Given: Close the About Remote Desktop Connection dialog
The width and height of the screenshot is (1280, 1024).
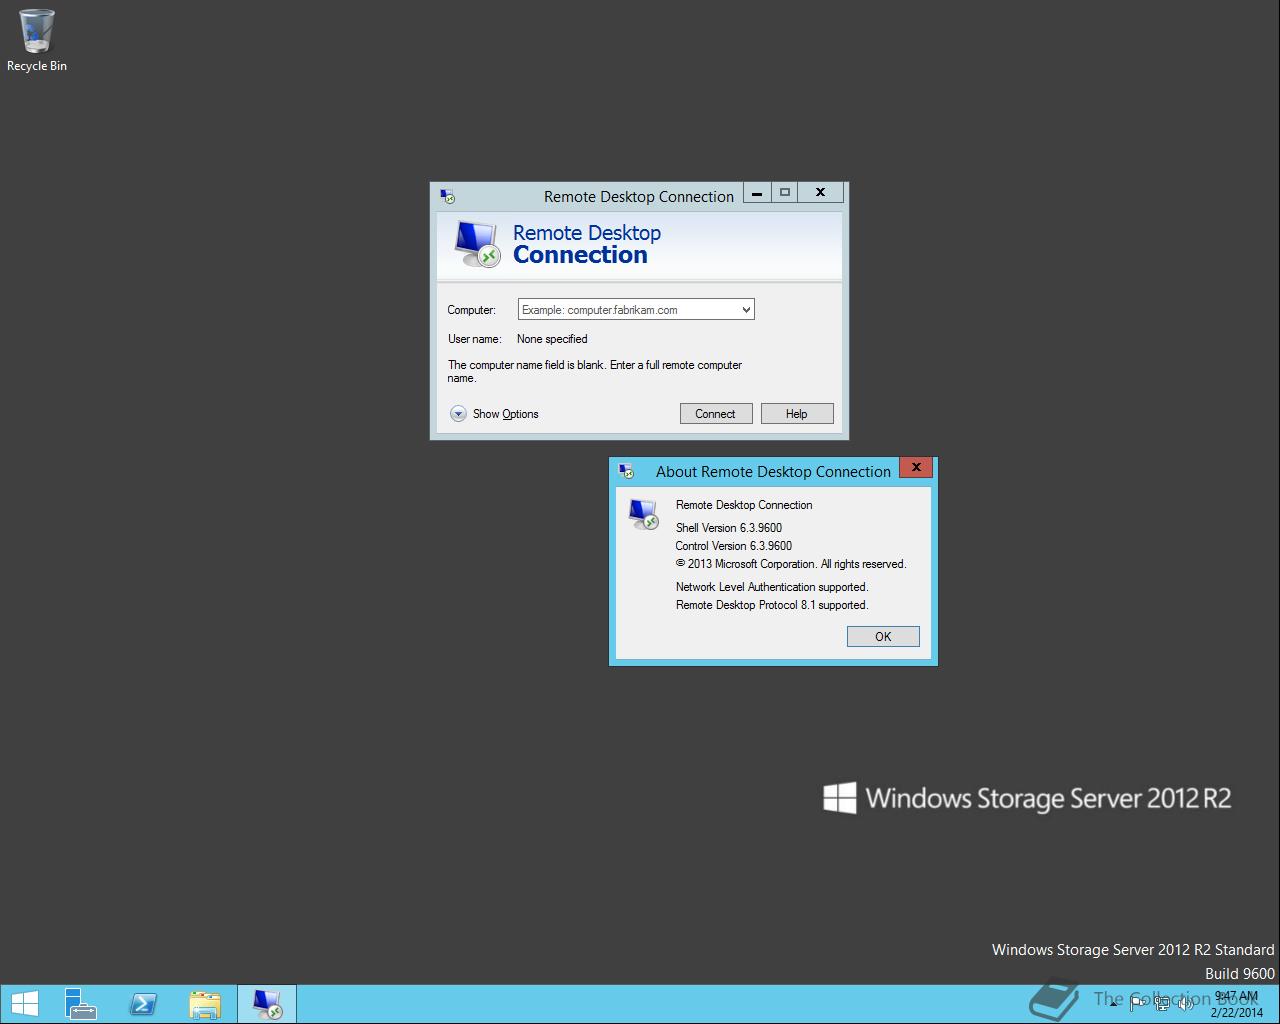Looking at the screenshot, I should tap(916, 467).
